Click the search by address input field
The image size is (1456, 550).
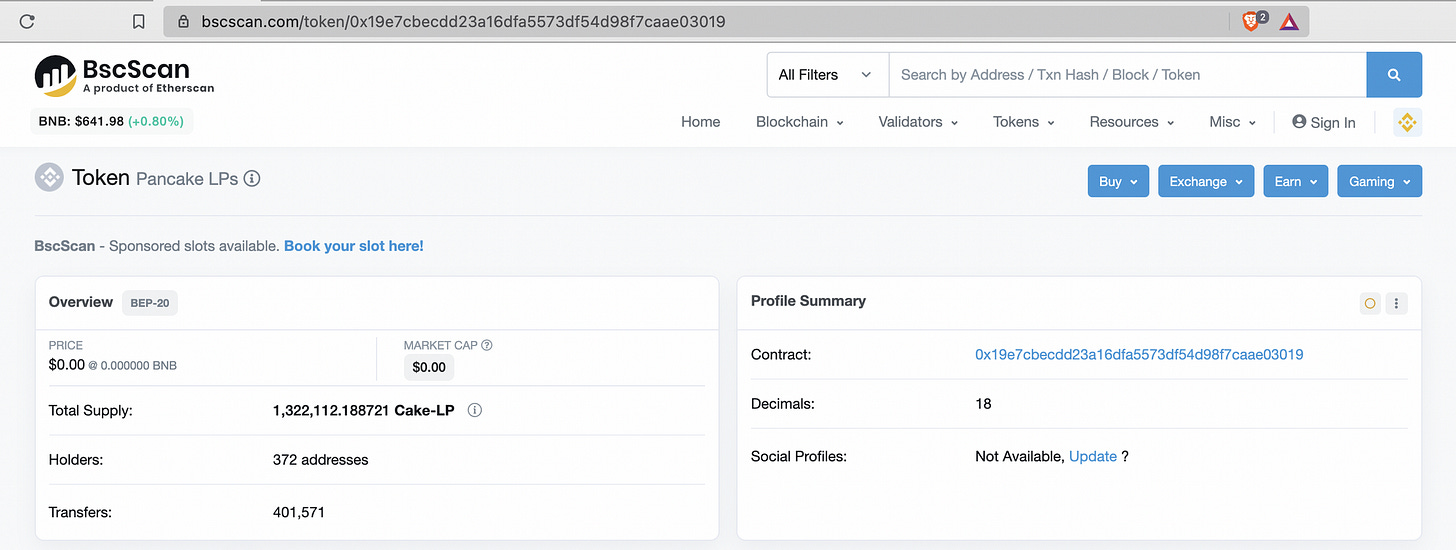(1127, 74)
